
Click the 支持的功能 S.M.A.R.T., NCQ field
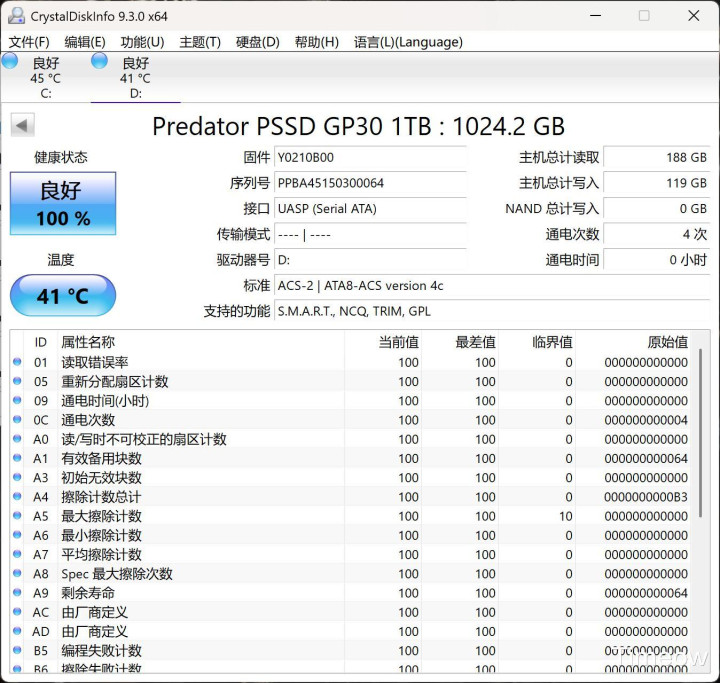click(x=492, y=311)
